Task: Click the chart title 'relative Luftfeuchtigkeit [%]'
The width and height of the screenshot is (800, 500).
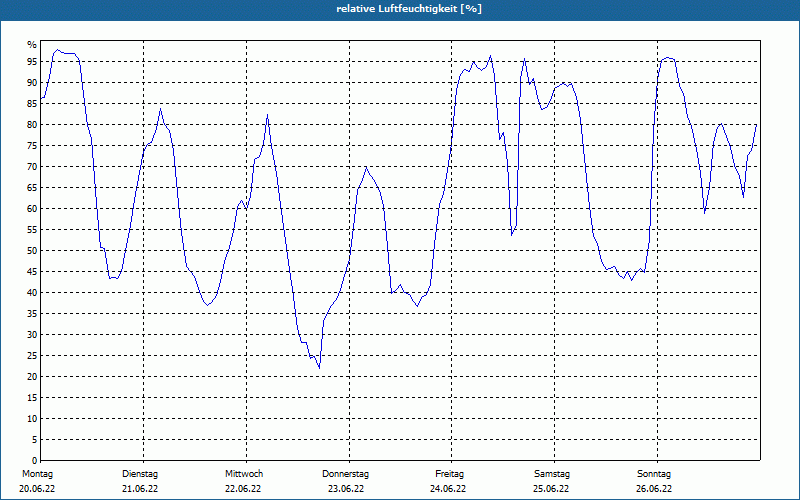Action: pos(409,9)
